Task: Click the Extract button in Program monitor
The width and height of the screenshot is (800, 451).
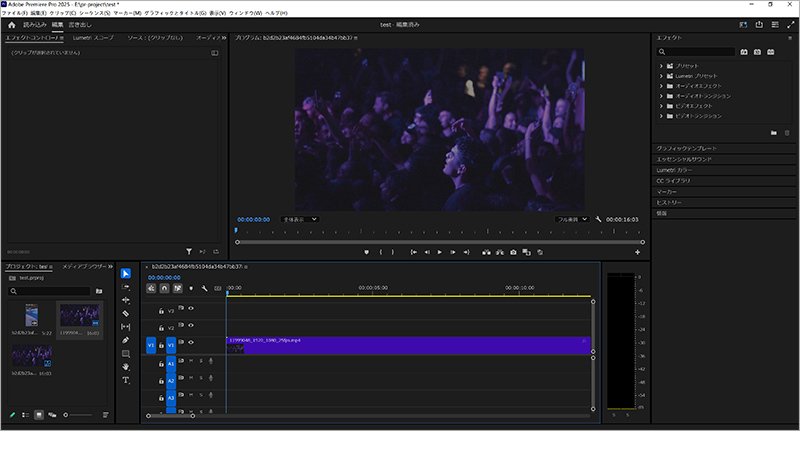Action: coord(499,252)
